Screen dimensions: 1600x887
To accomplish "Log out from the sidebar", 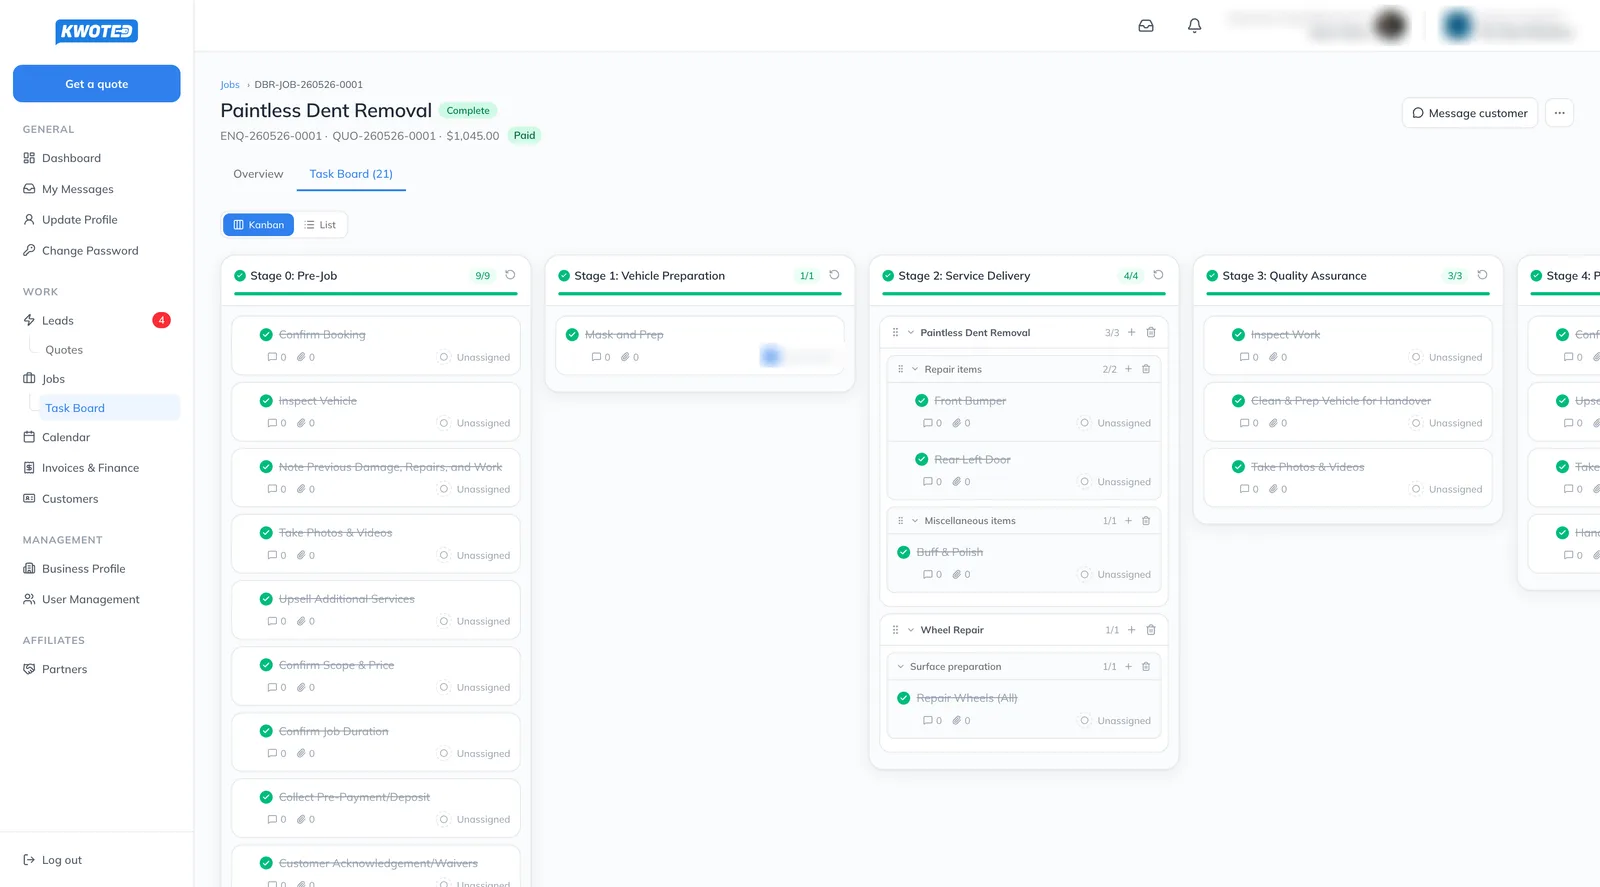I will pyautogui.click(x=52, y=860).
